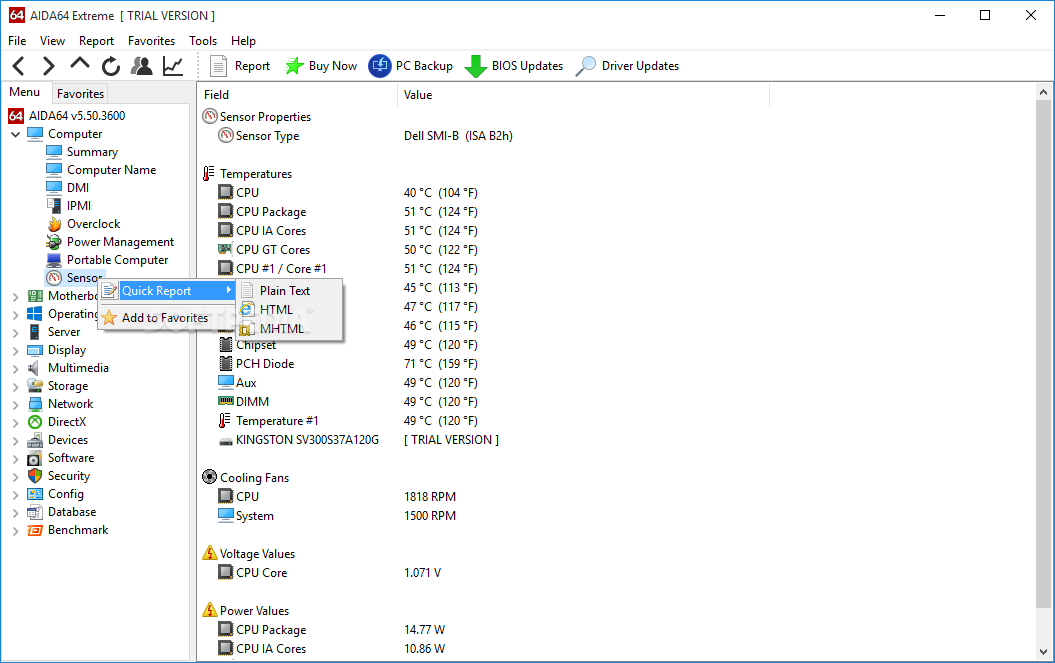Click the Report toolbar button
The width and height of the screenshot is (1055, 663).
(240, 66)
